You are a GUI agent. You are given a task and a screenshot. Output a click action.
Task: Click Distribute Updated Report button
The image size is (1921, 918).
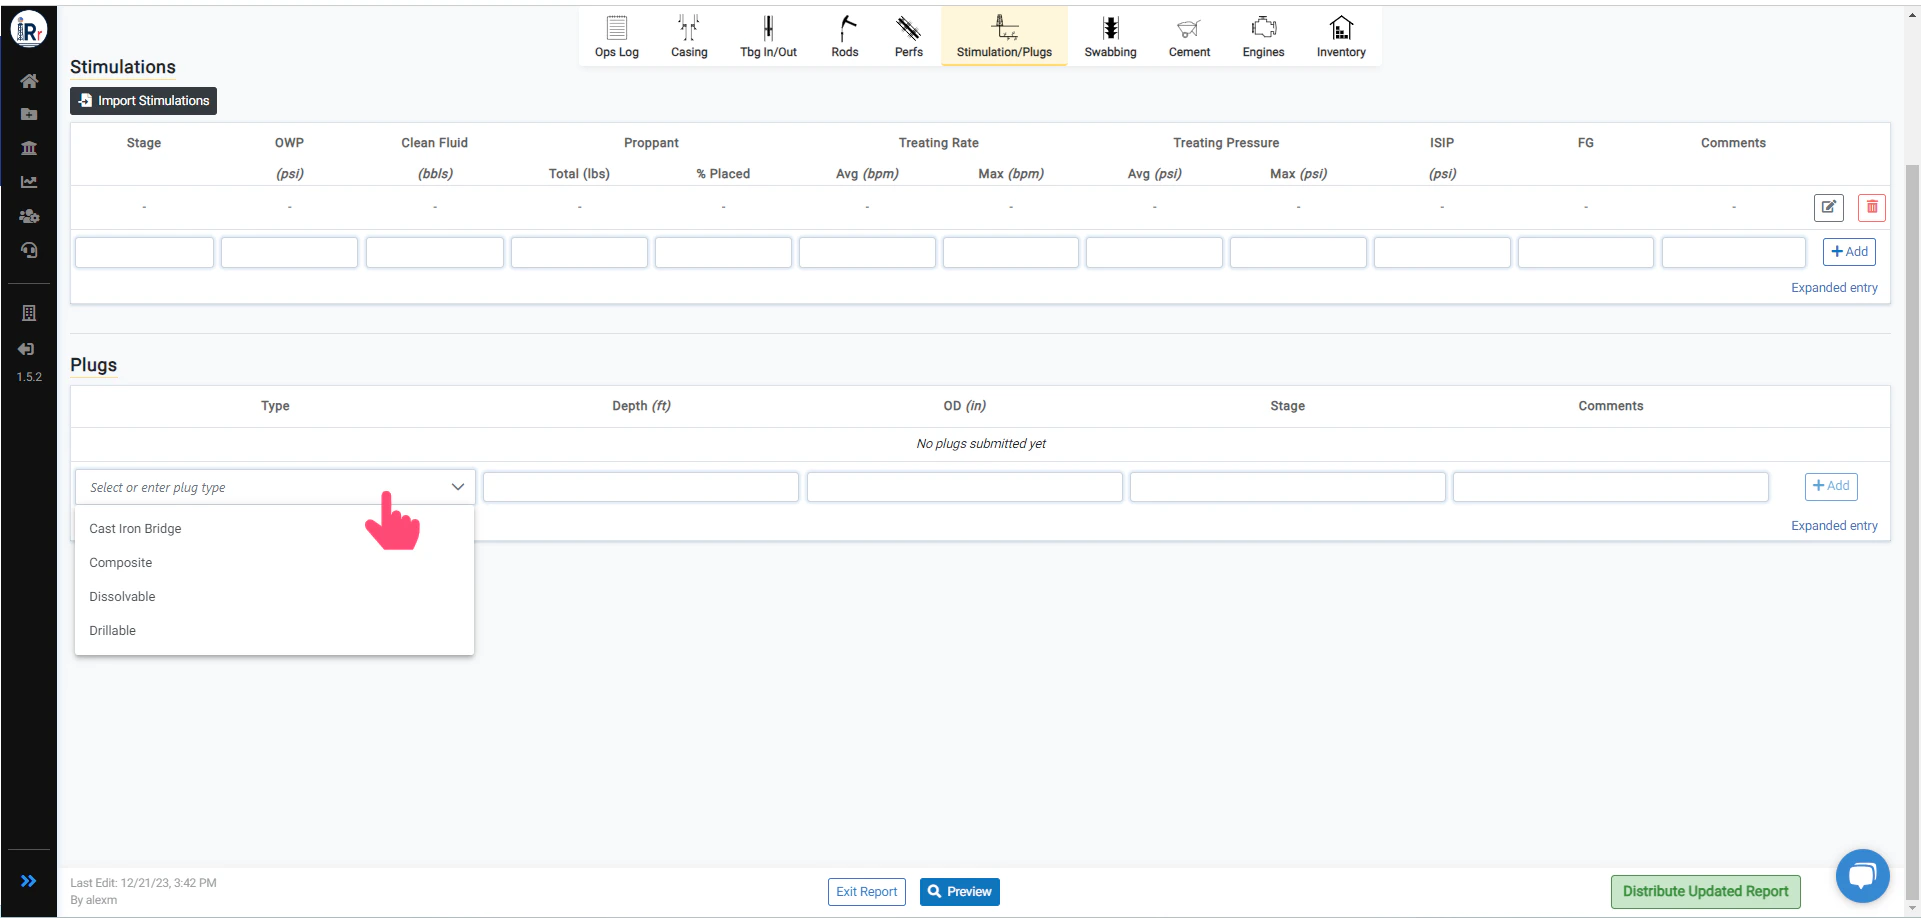[x=1705, y=892]
